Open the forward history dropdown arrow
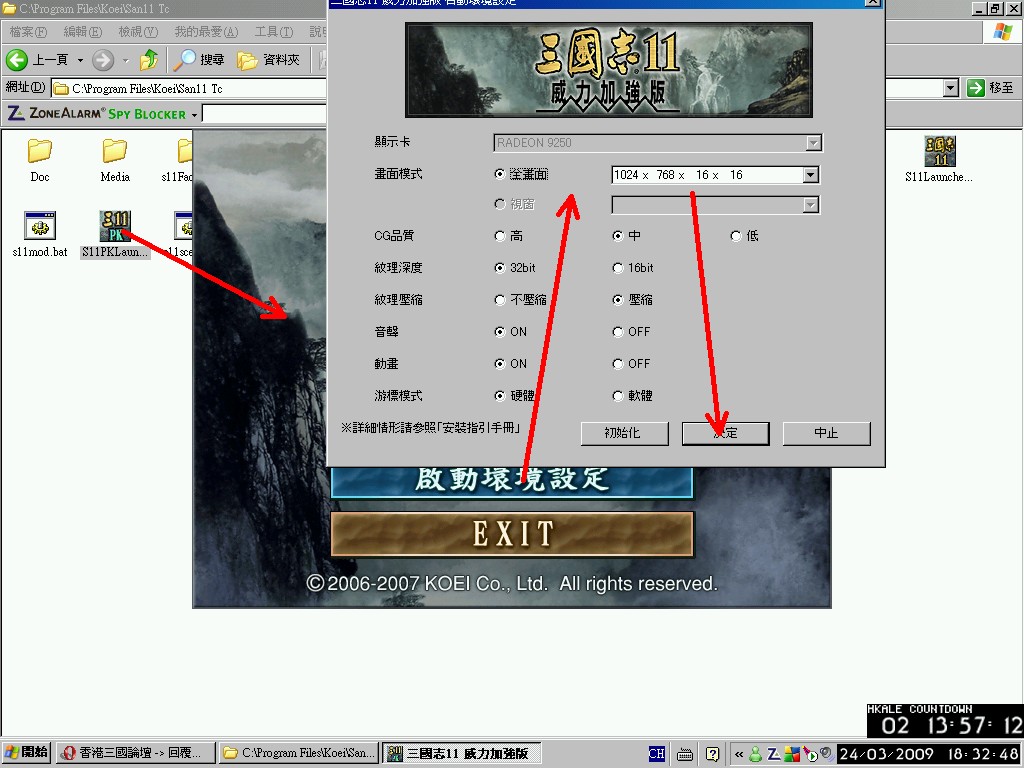The width and height of the screenshot is (1024, 768). [x=125, y=61]
